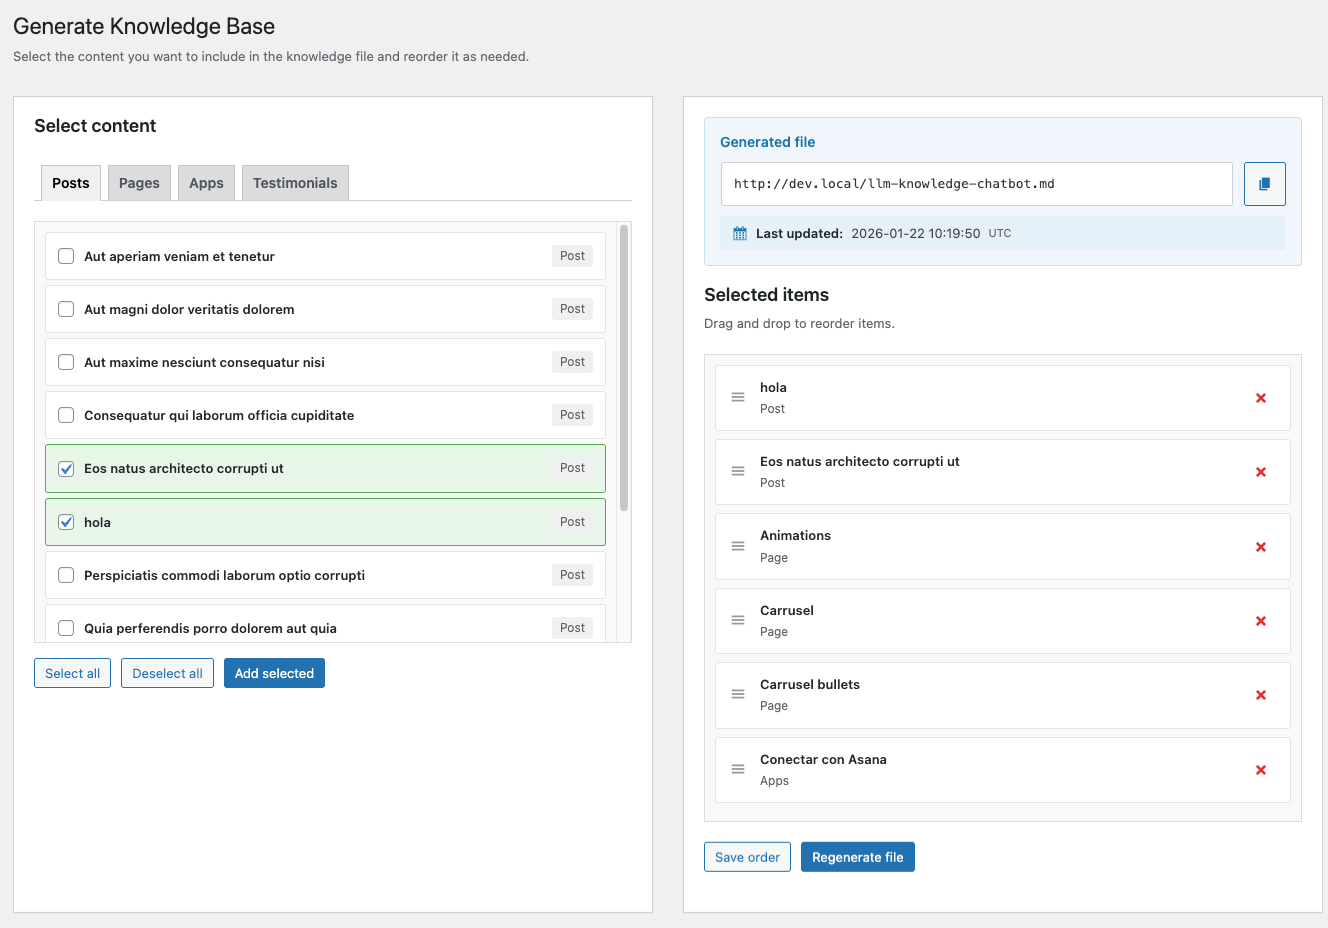
Task: Click the Last updated timestamp 2026-01-22 10:19:50
Action: pyautogui.click(x=916, y=233)
